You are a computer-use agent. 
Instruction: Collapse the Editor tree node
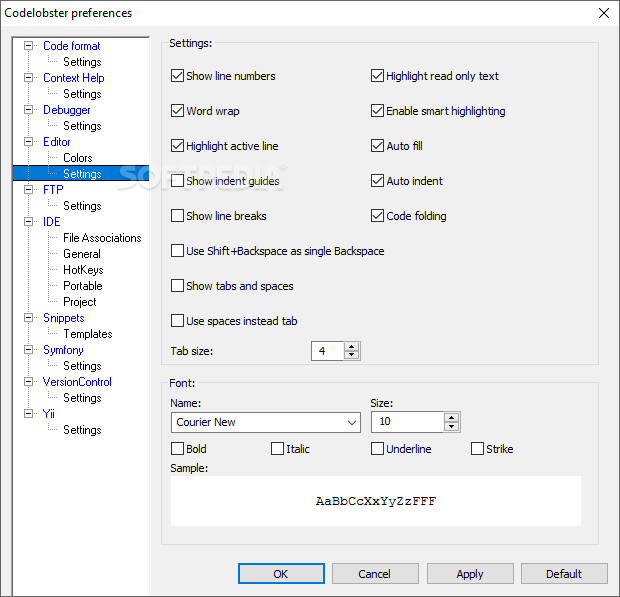[28, 142]
